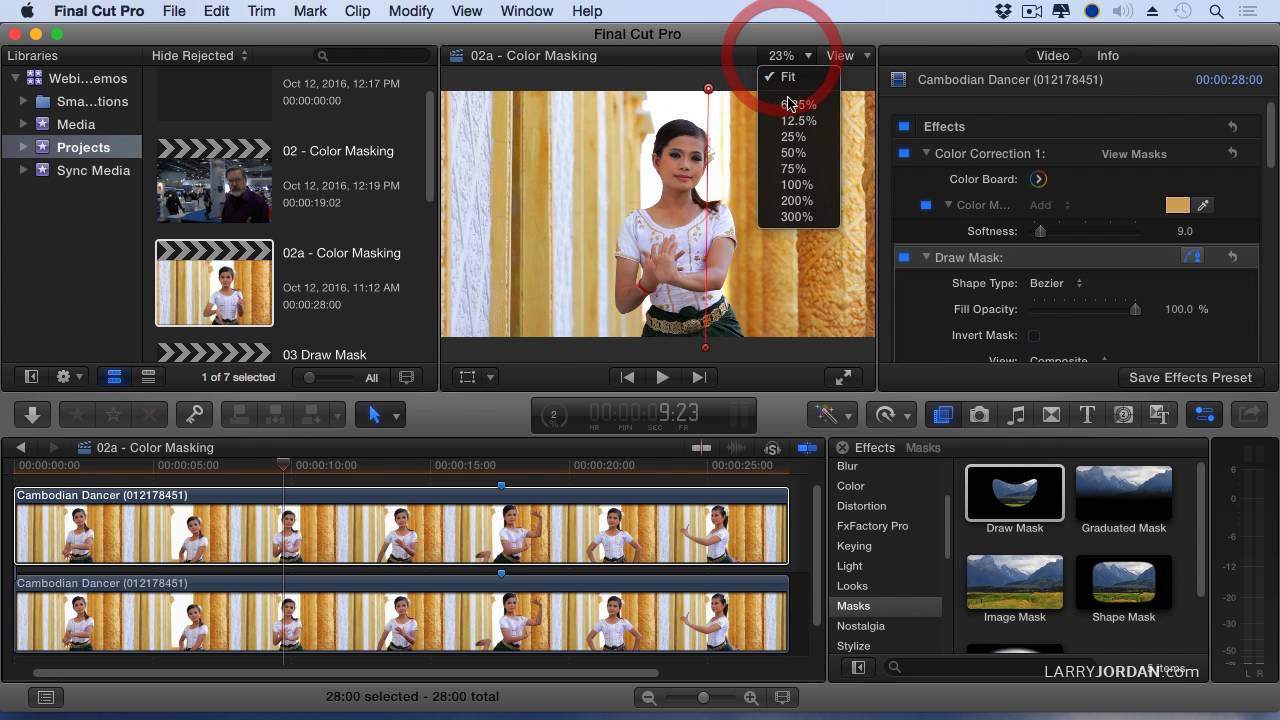Click the Color Mask color swatch

1177,205
